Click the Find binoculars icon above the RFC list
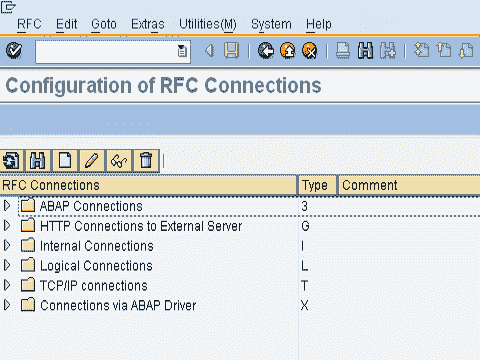Screen dimensions: 480x360 coord(38,161)
